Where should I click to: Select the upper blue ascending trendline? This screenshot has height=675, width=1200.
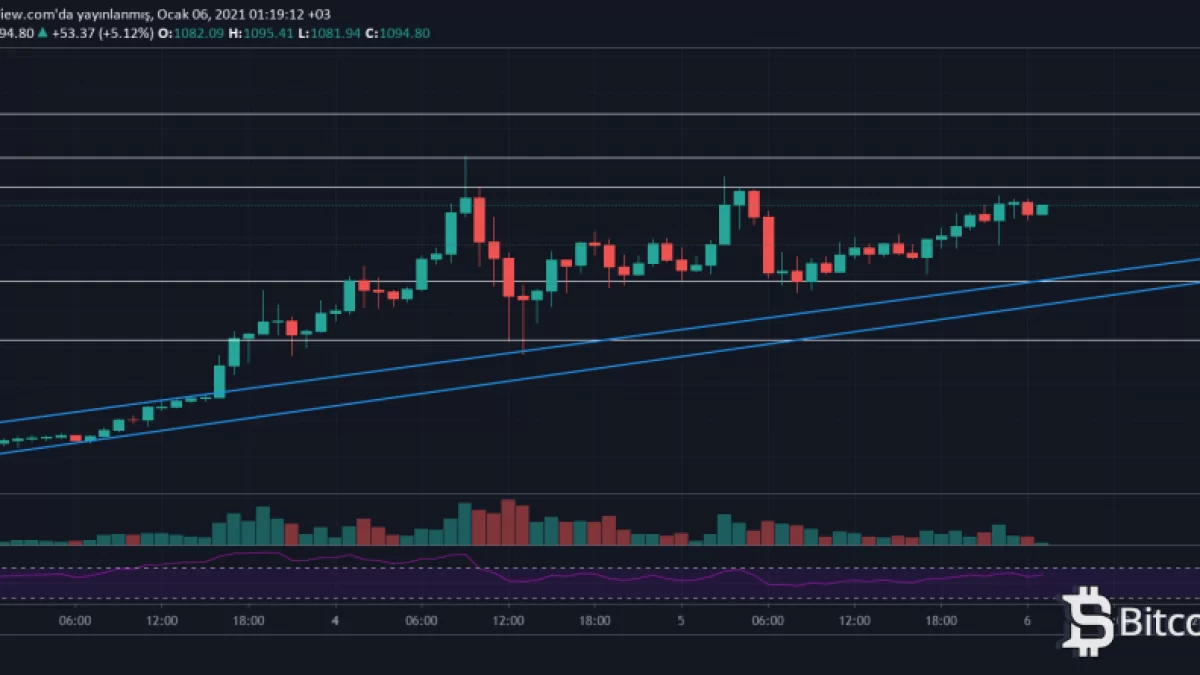tap(600, 341)
